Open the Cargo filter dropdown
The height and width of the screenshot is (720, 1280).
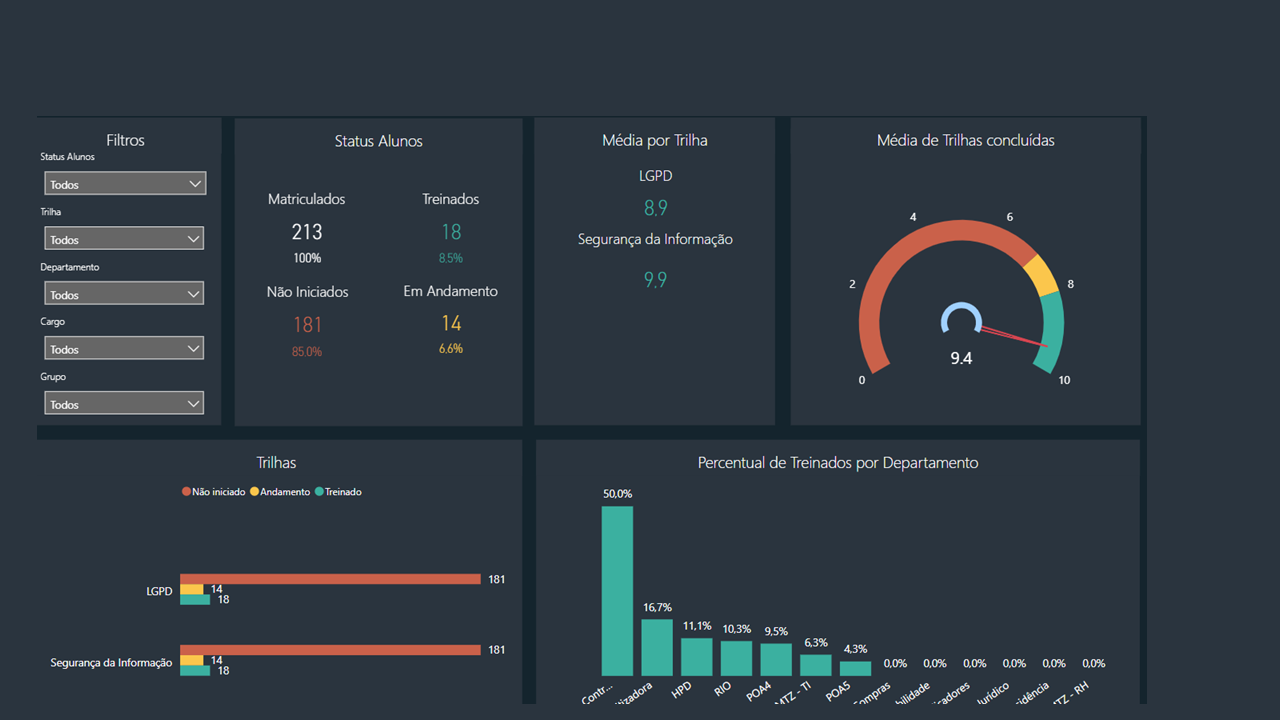[124, 348]
